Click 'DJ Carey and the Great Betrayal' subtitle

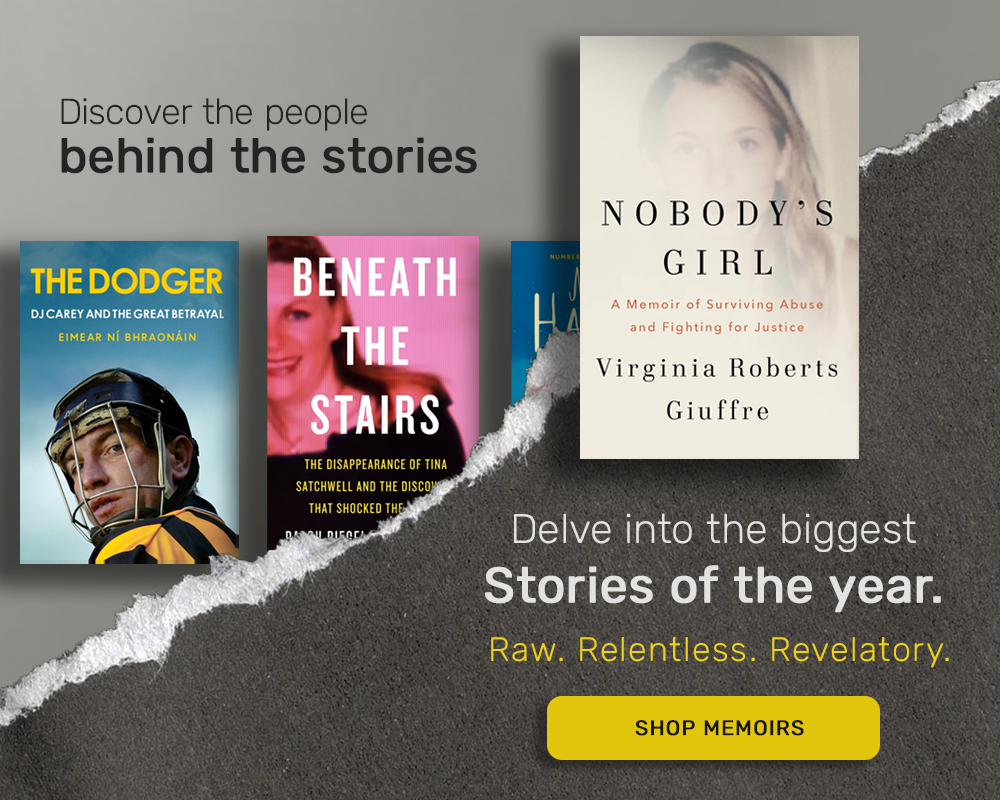tap(128, 314)
